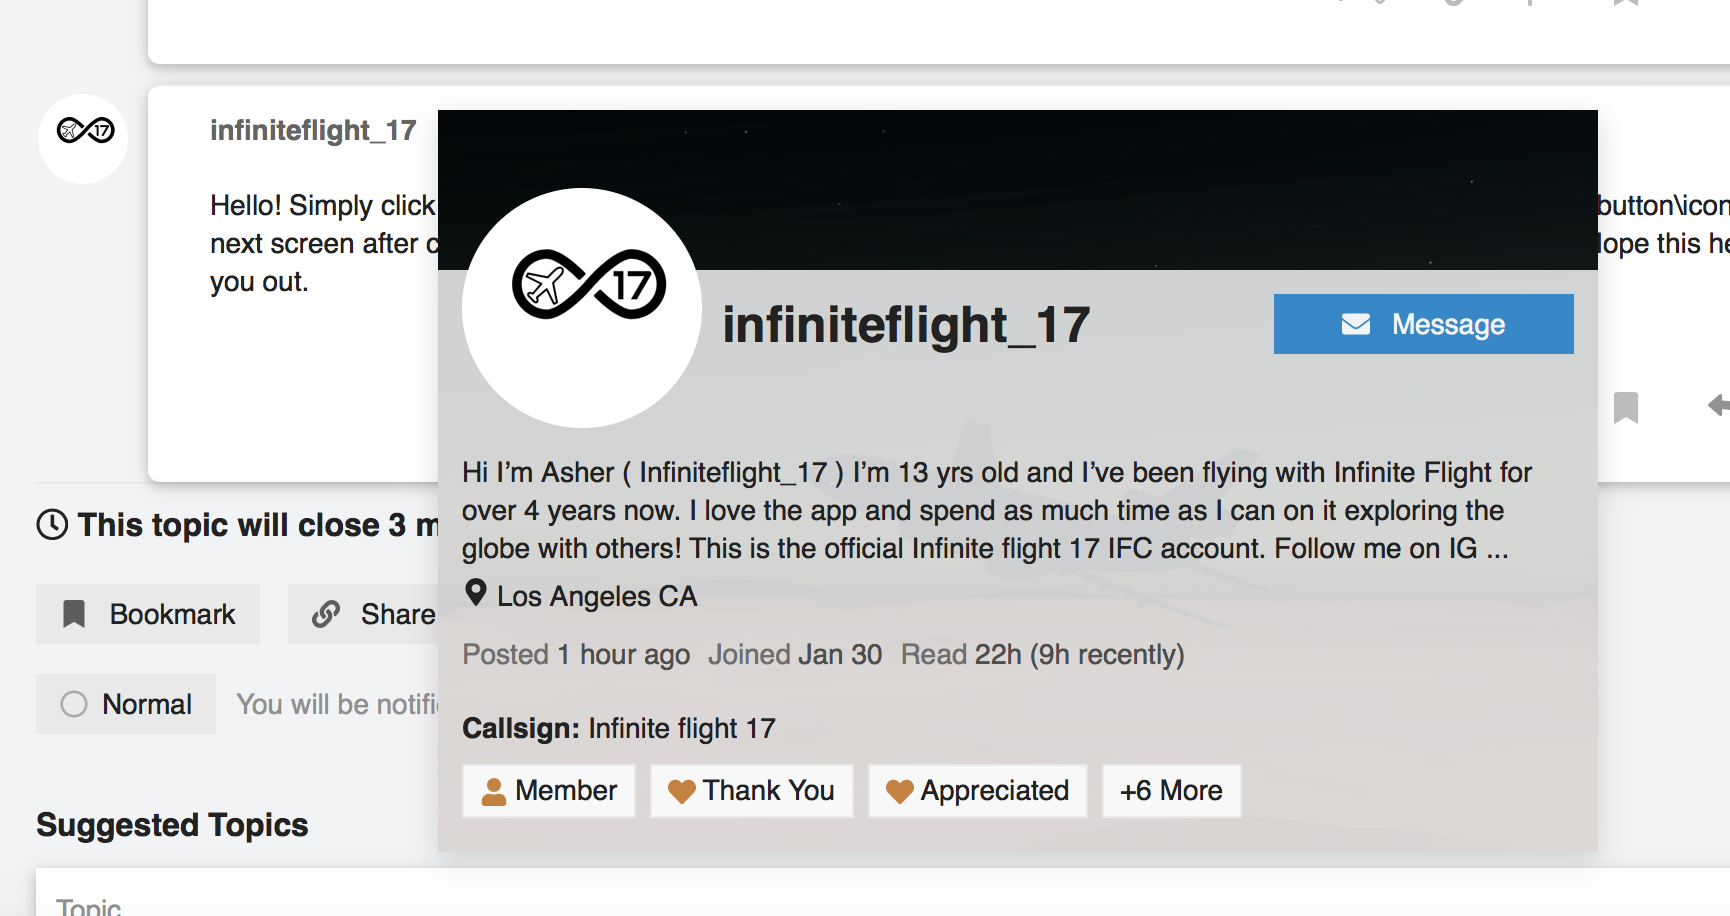The image size is (1730, 916).
Task: Click the clock icon by topic close notice
Action: click(x=52, y=524)
